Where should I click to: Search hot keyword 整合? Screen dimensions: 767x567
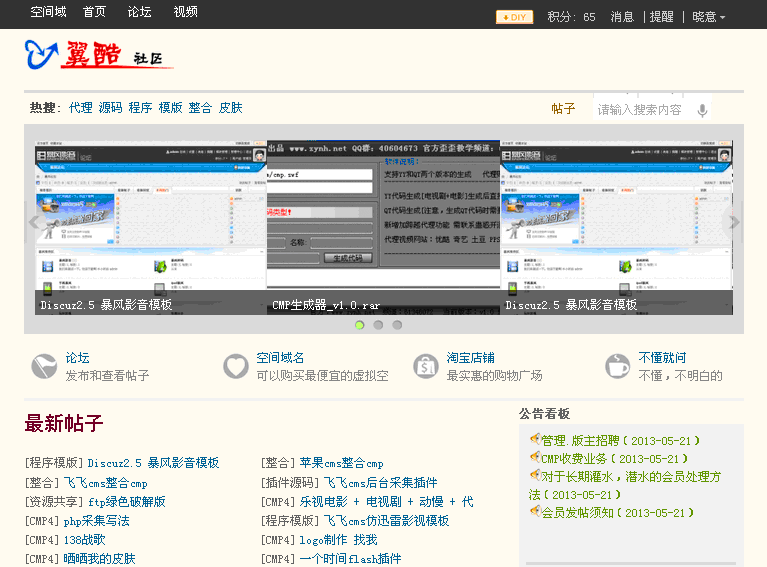200,108
